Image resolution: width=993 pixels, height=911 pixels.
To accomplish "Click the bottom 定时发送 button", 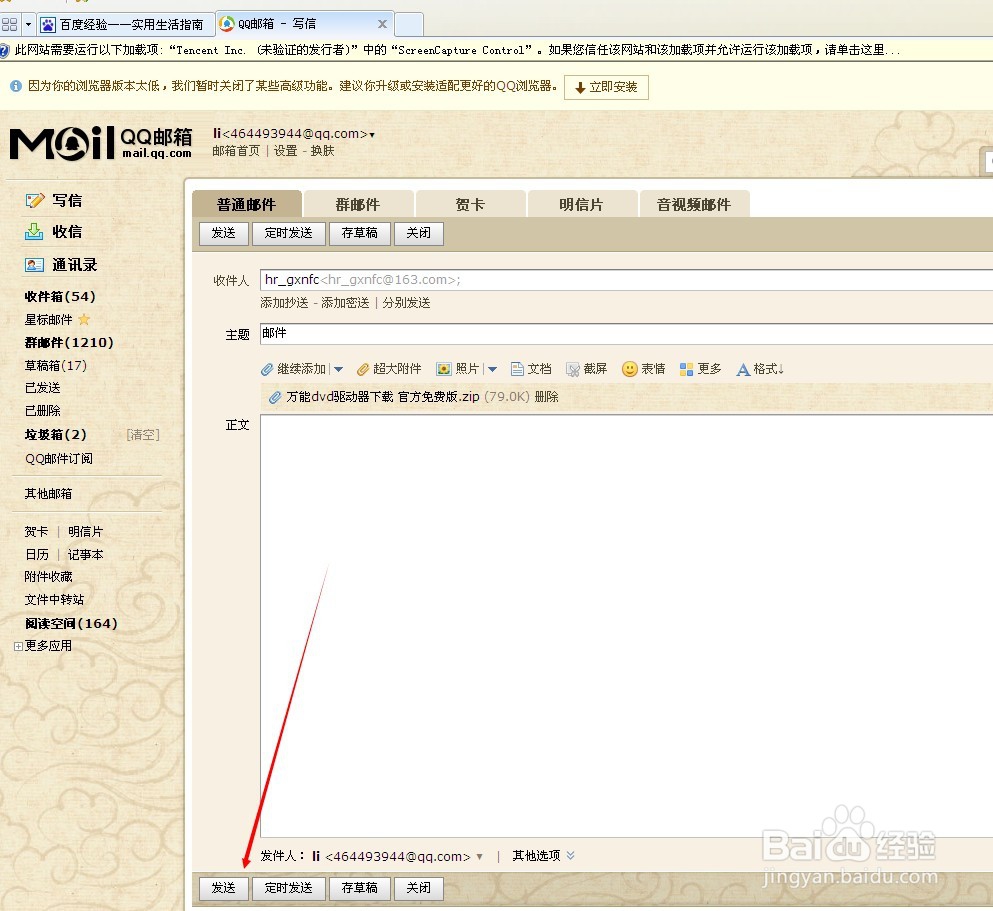I will (x=289, y=888).
